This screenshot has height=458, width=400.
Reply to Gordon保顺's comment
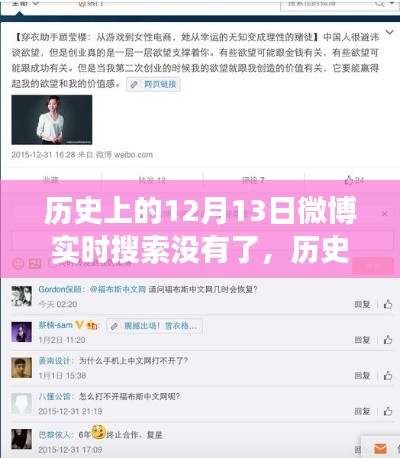pyautogui.click(x=362, y=304)
